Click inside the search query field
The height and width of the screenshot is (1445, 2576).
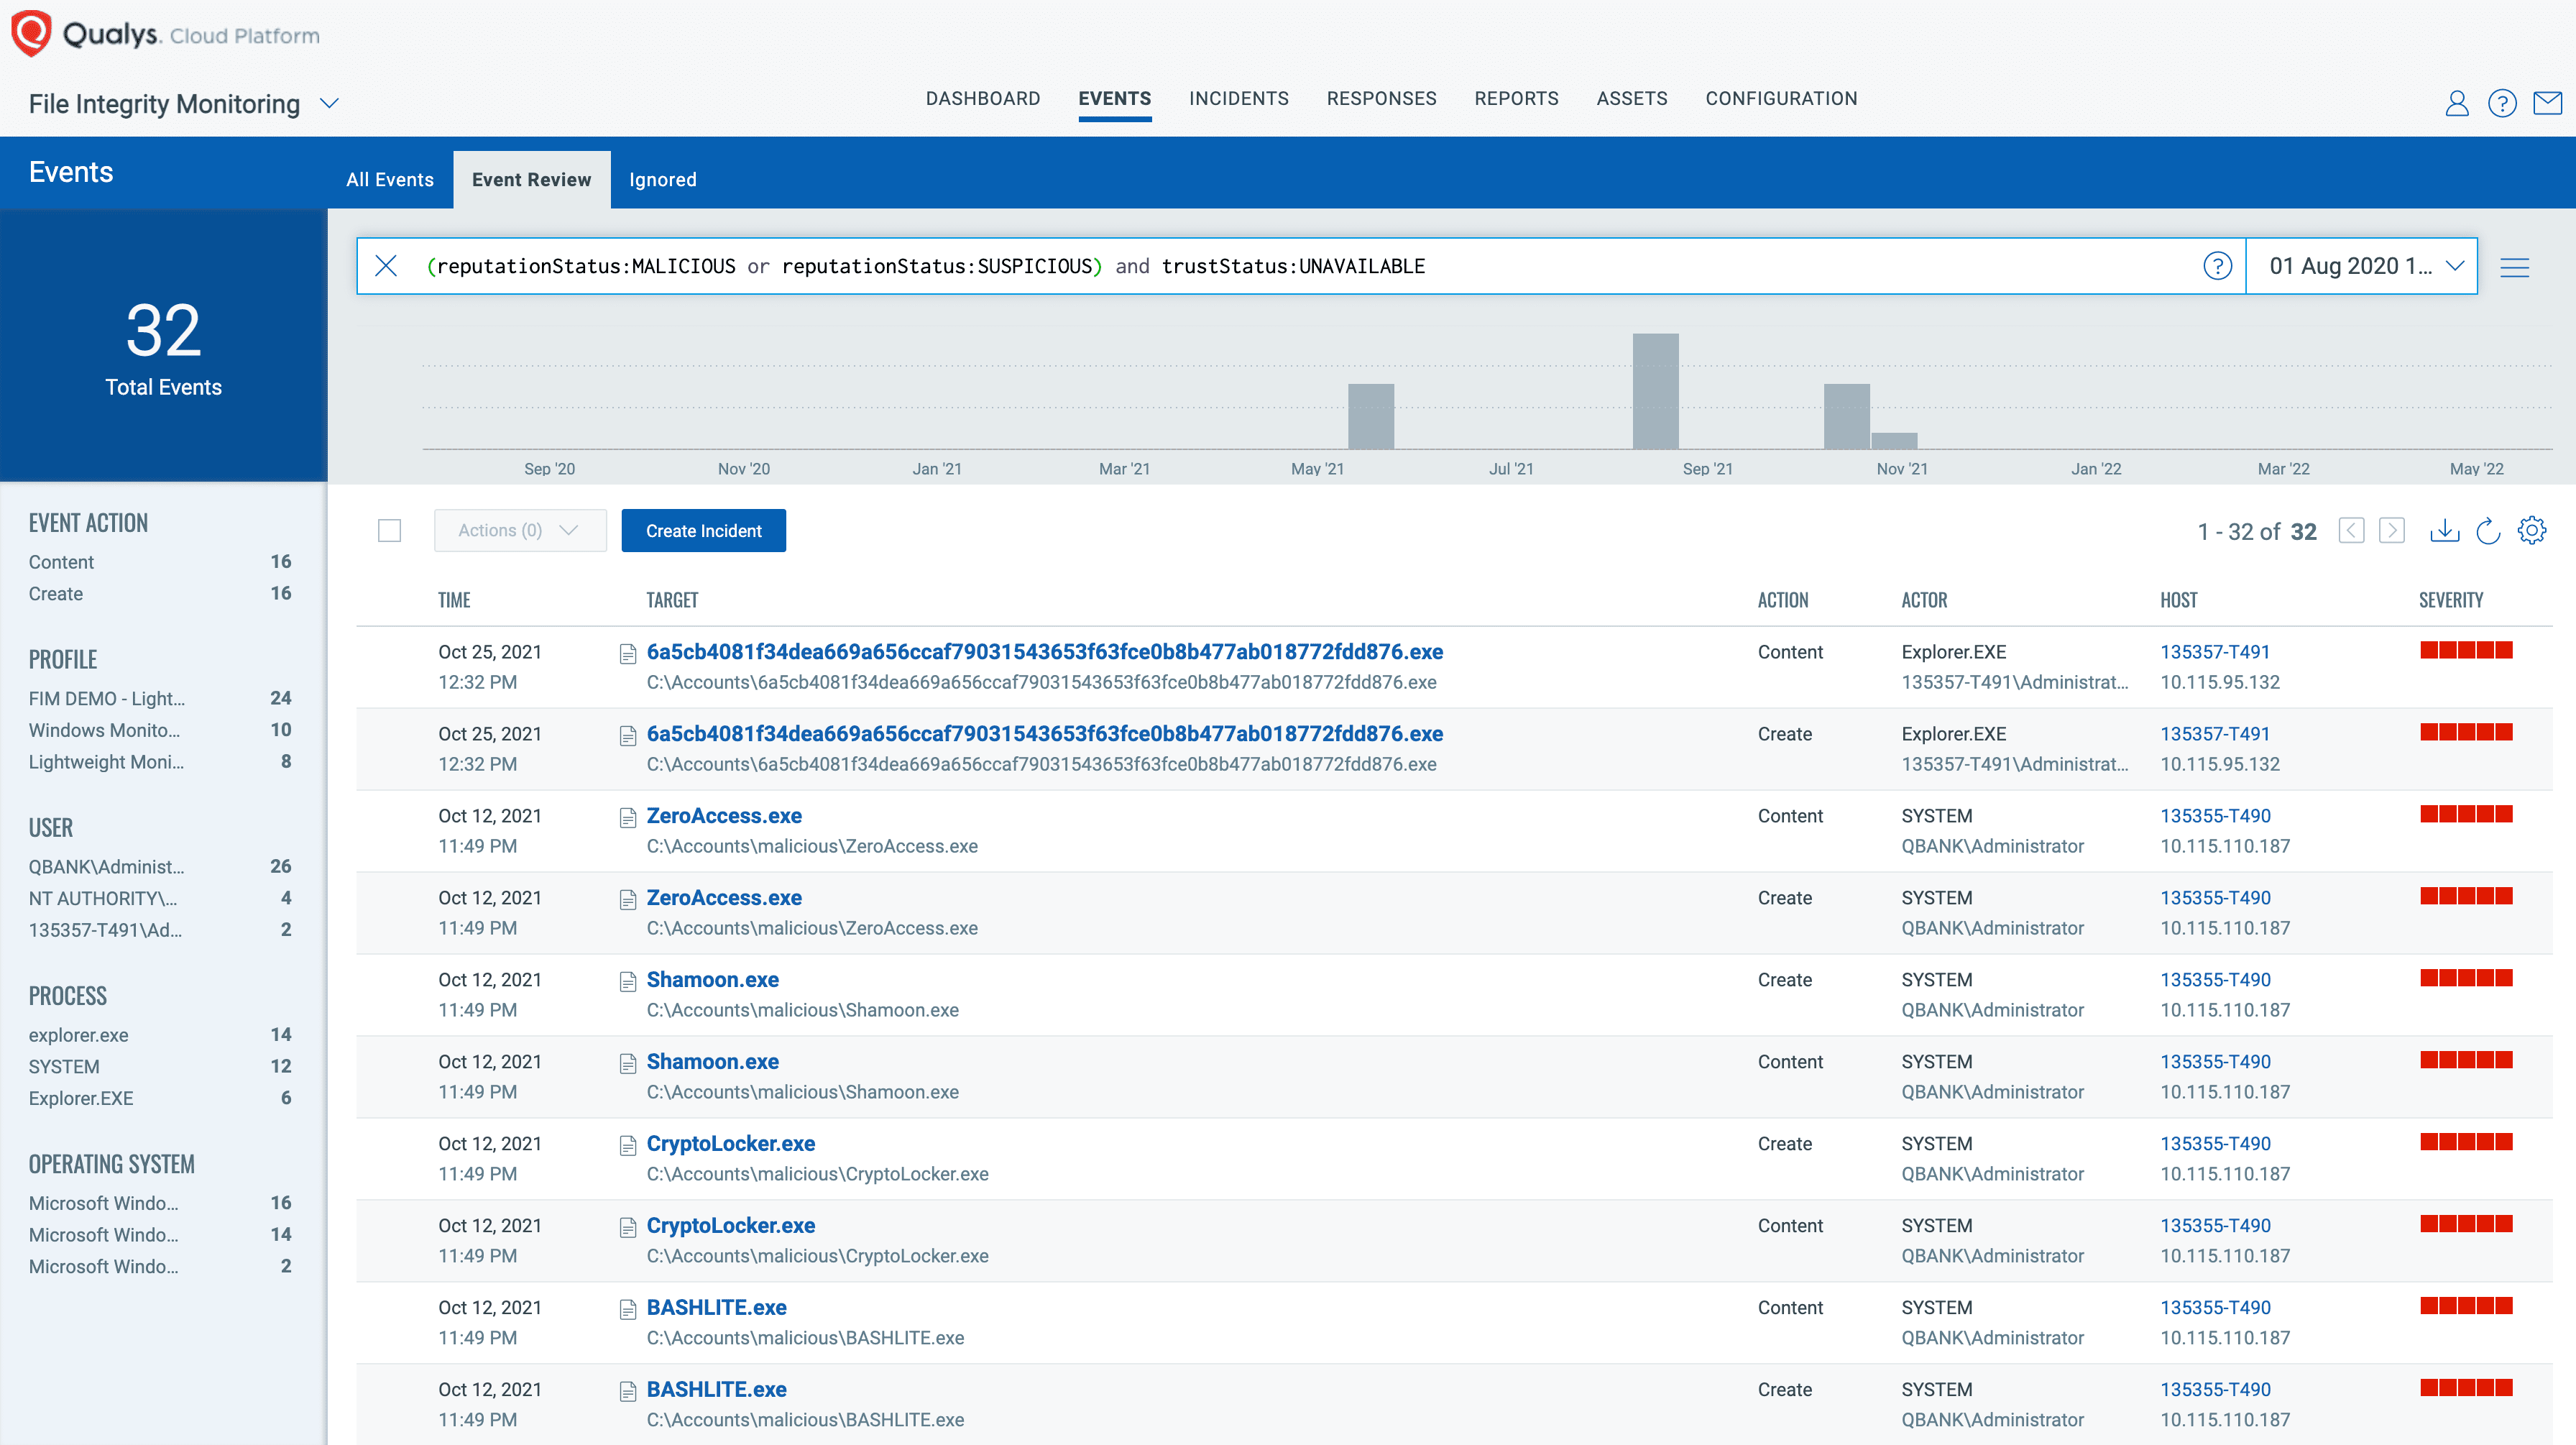pos(1300,266)
